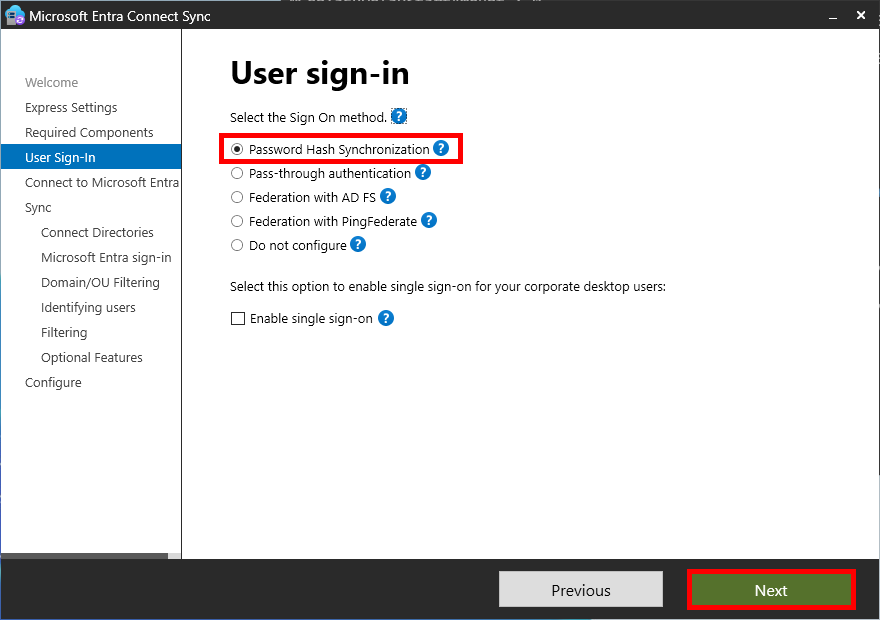Click the Microsoft Entra Connect Sync app icon
This screenshot has width=880, height=620.
click(14, 15)
